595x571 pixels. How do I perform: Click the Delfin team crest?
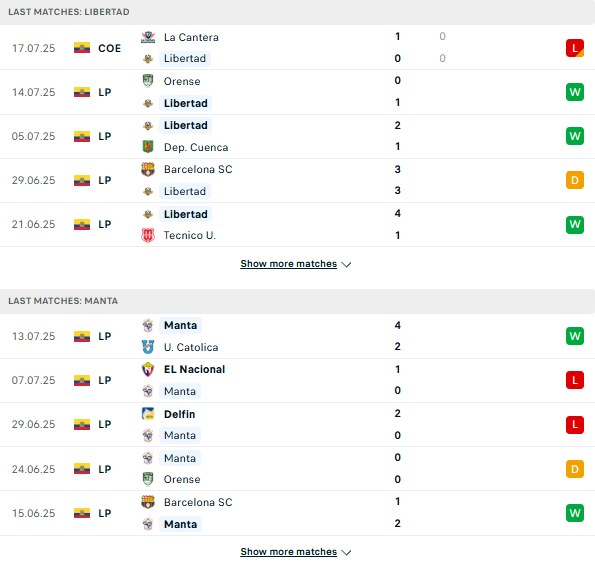click(x=148, y=414)
